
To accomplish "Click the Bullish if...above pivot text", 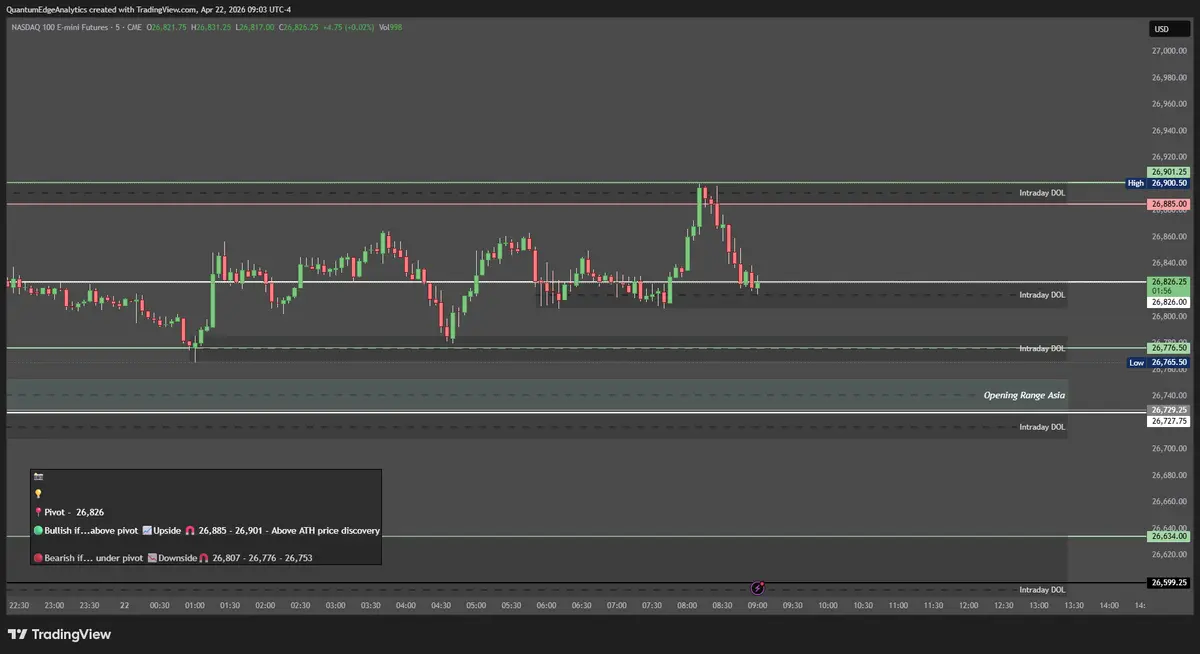I will click(x=91, y=530).
